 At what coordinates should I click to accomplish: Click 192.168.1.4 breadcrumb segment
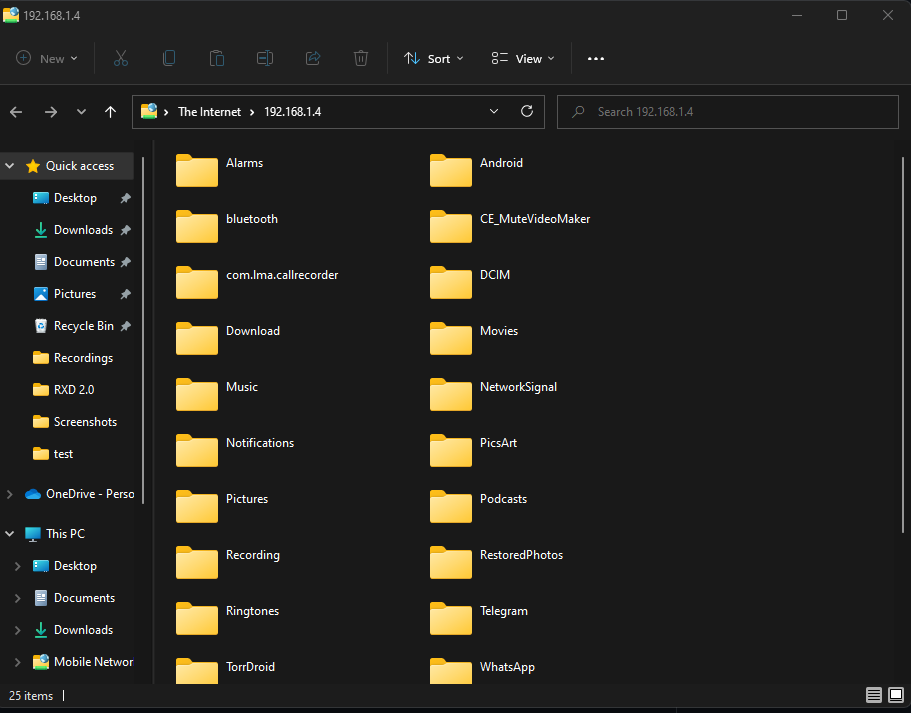pos(292,112)
